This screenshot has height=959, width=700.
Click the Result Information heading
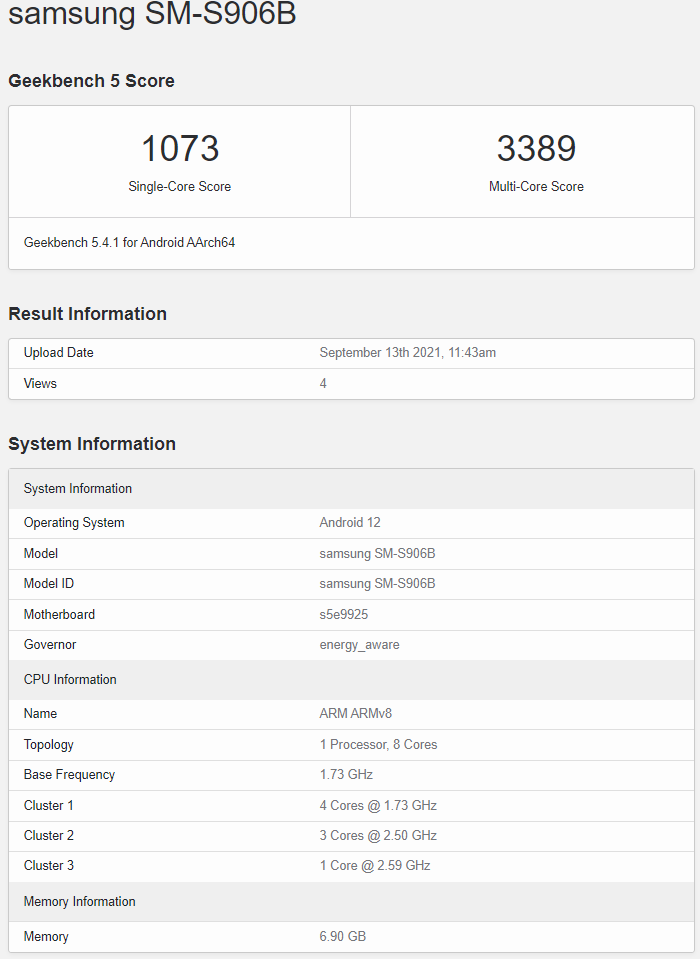pyautogui.click(x=87, y=314)
